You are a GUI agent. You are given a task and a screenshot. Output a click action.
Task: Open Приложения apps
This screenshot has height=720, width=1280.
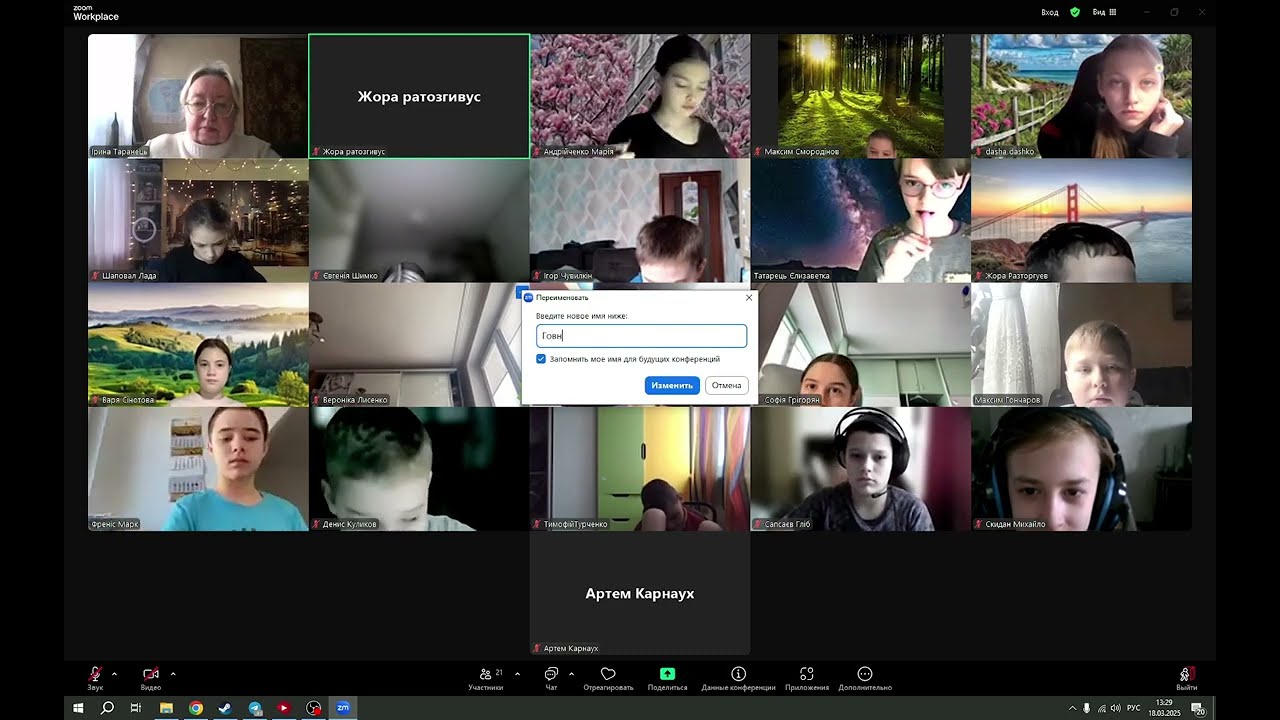pos(807,678)
